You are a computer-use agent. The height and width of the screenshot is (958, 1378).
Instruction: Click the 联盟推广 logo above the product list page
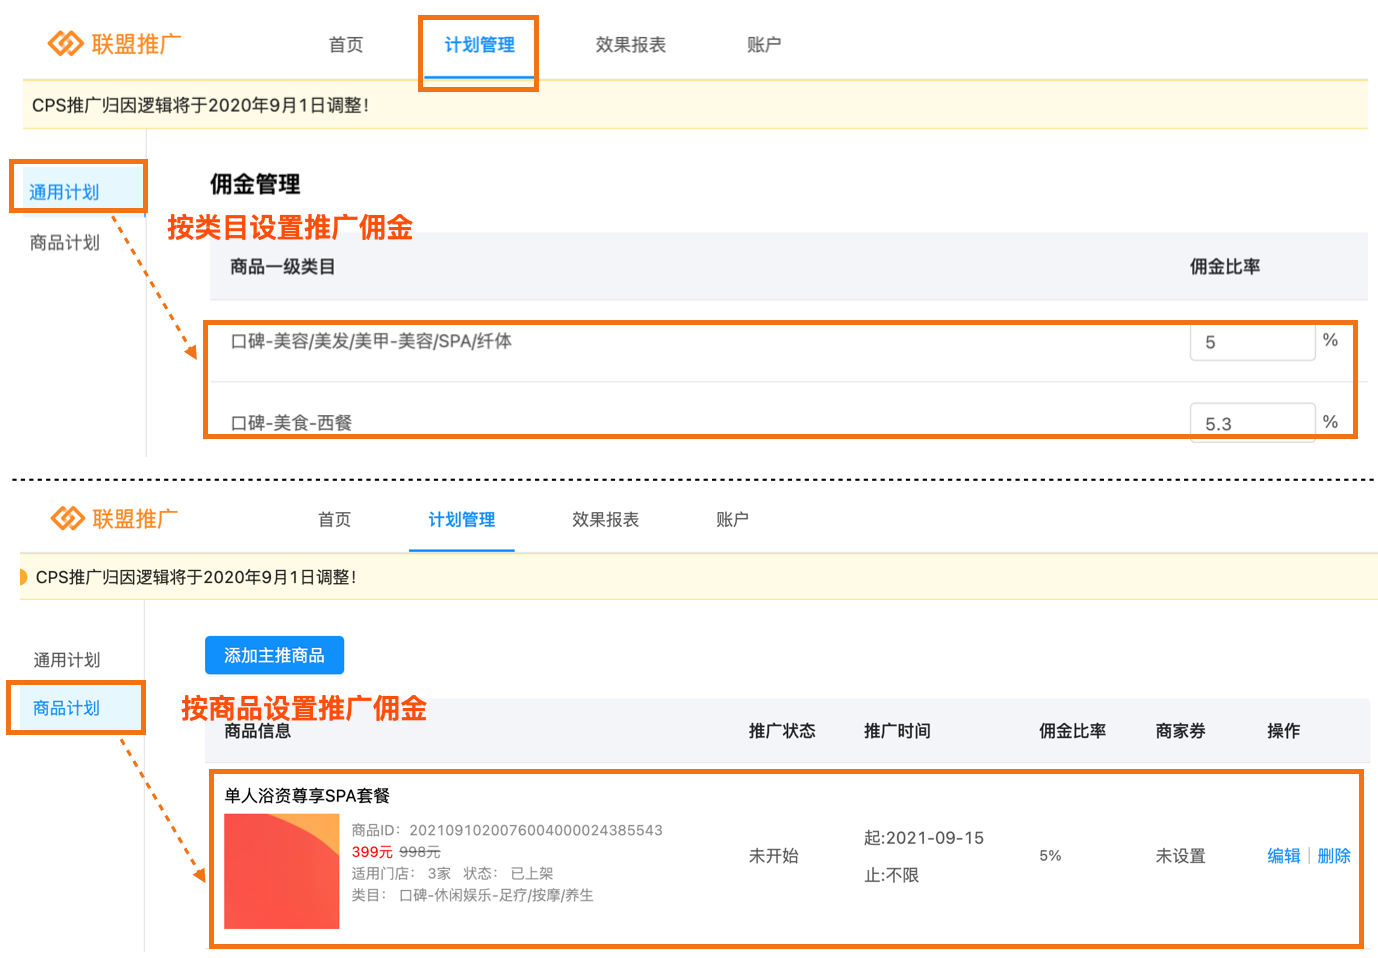[x=114, y=519]
